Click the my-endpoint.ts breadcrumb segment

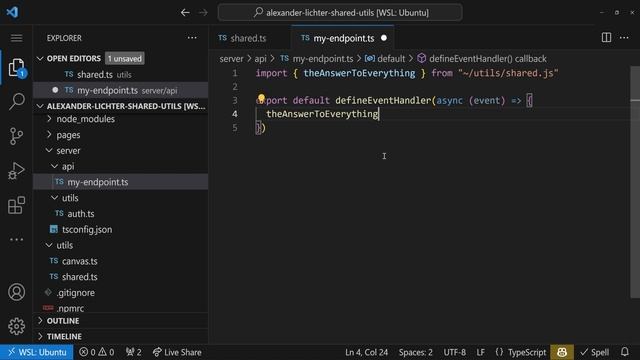tap(317, 59)
